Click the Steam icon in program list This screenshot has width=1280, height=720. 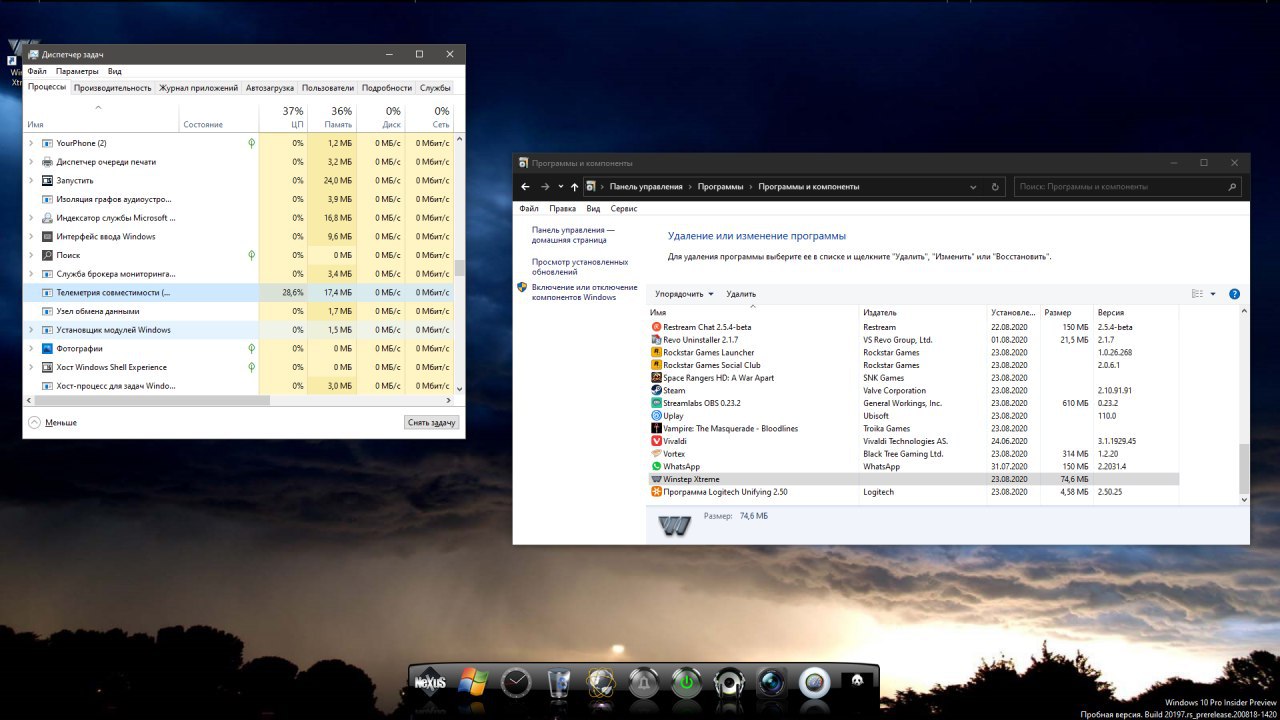[656, 391]
